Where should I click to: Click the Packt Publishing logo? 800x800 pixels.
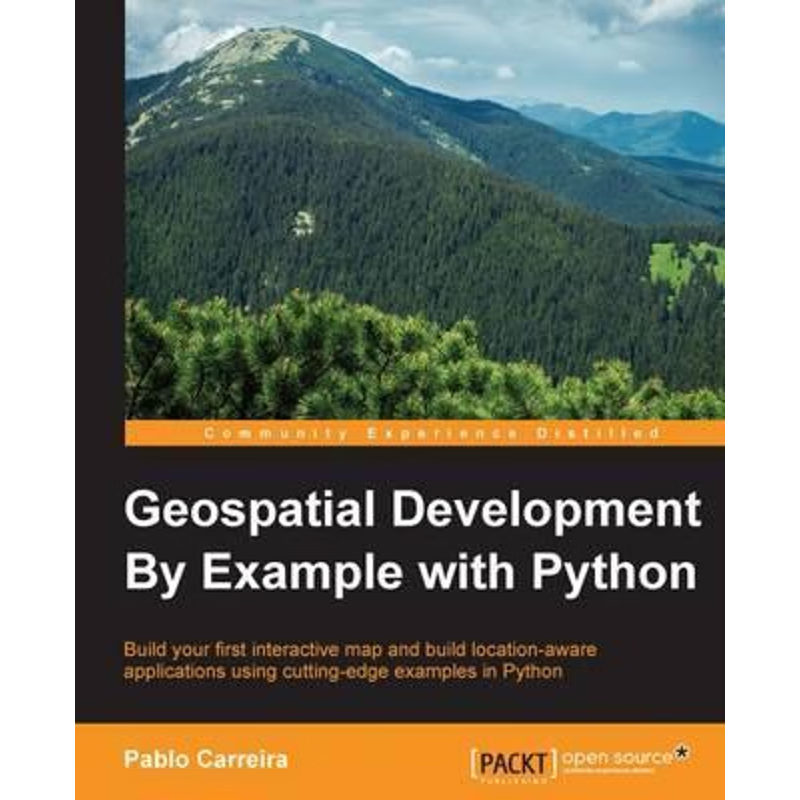pyautogui.click(x=514, y=765)
